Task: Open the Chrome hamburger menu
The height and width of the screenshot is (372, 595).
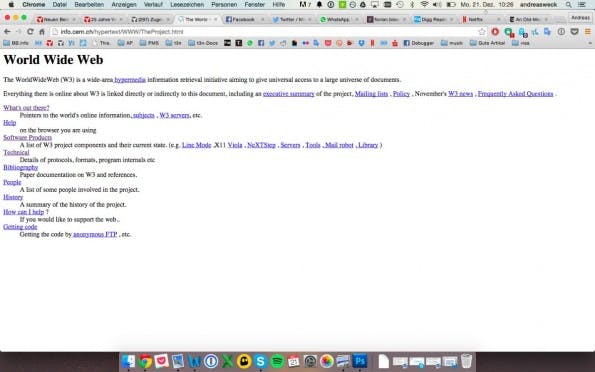Action: [x=587, y=32]
